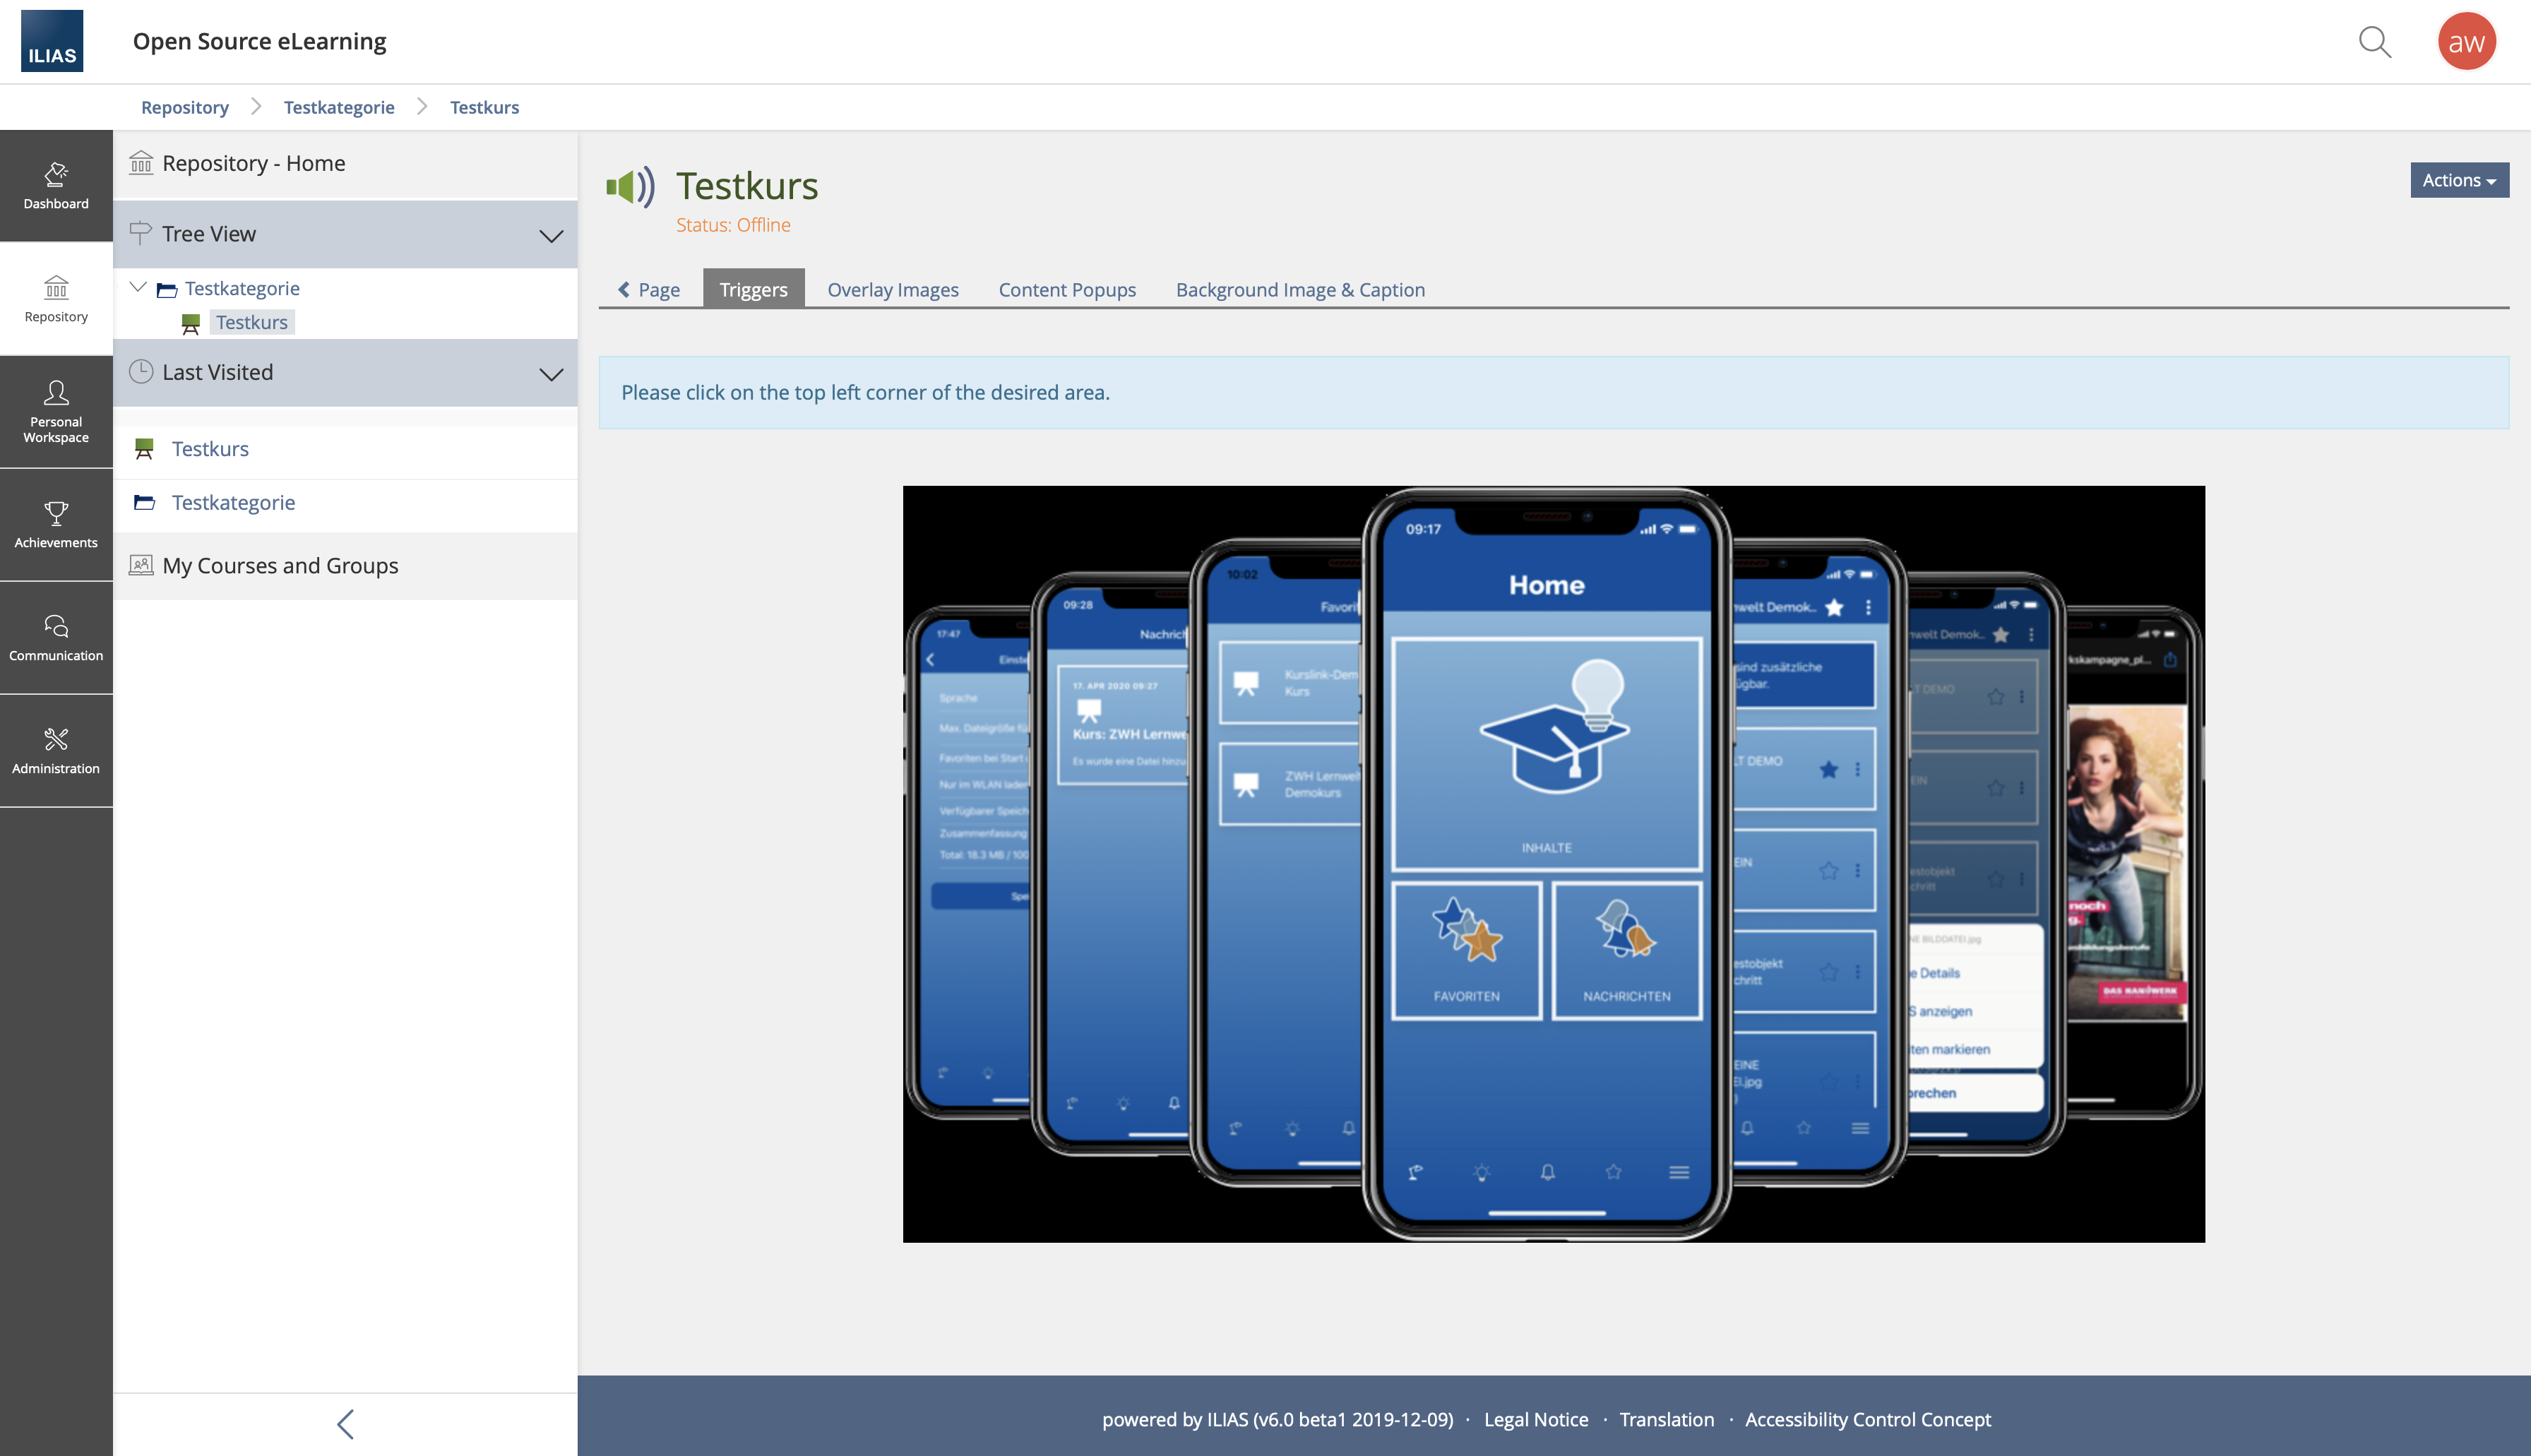Select Testkurs in the tree view
The width and height of the screenshot is (2531, 1456).
click(x=251, y=322)
